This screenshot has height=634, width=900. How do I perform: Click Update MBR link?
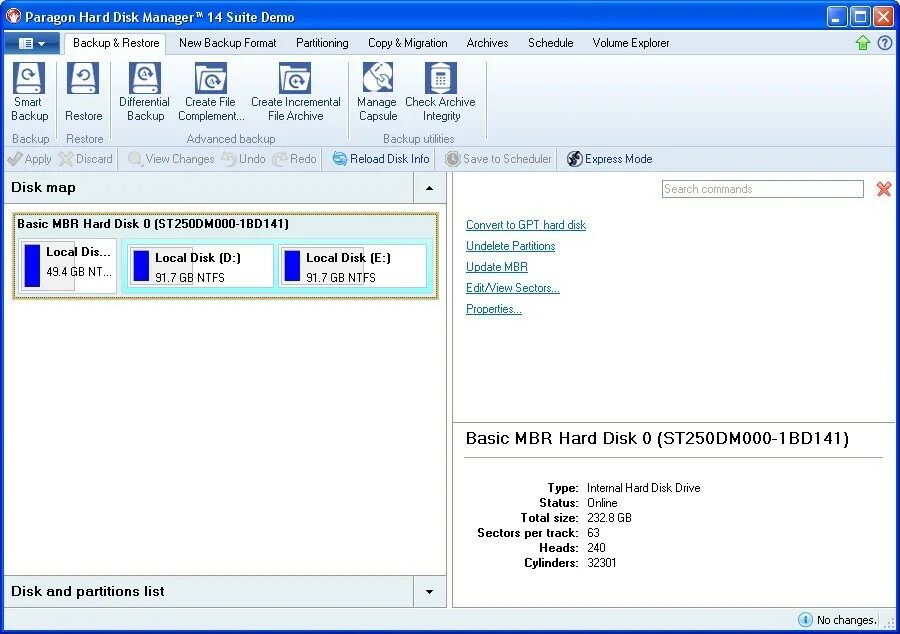click(x=496, y=267)
